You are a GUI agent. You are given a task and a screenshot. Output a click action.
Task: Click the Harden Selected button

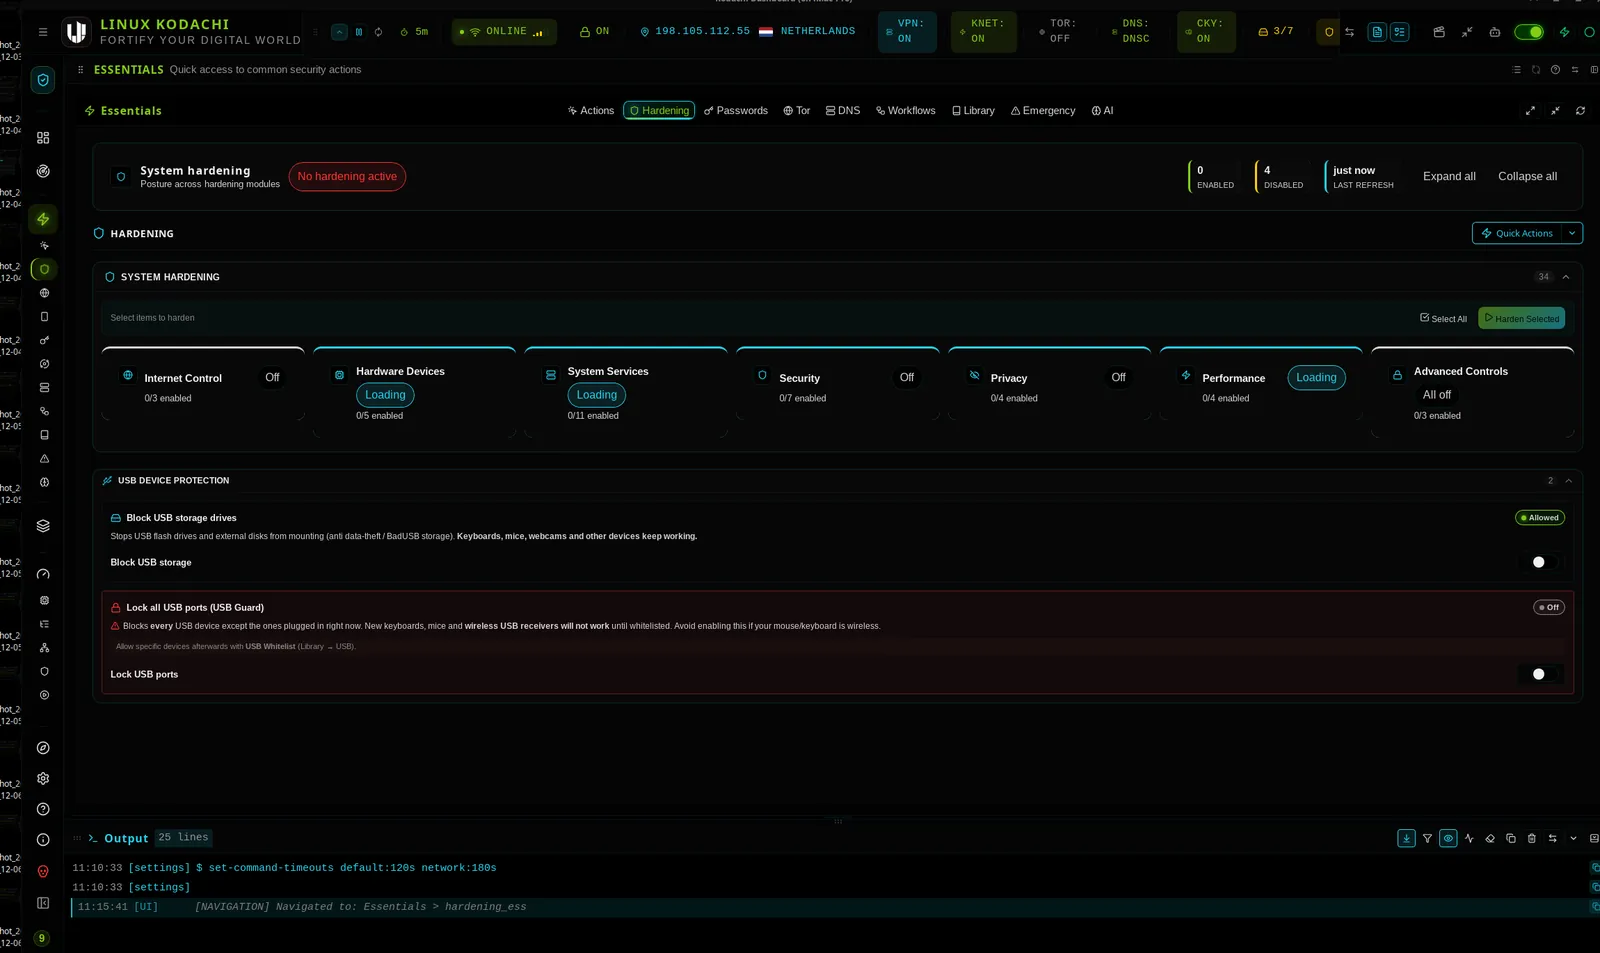click(x=1521, y=319)
